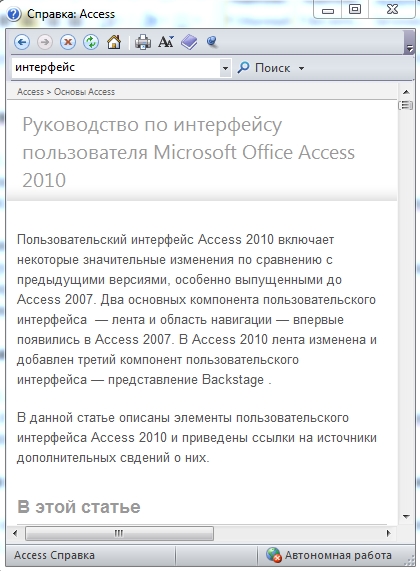Toggle the keep-on-top pushpin icon

pos(212,42)
